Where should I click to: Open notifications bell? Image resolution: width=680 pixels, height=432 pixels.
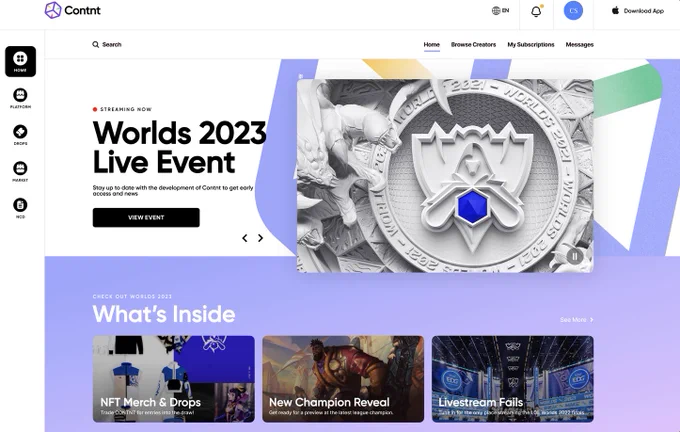point(536,11)
